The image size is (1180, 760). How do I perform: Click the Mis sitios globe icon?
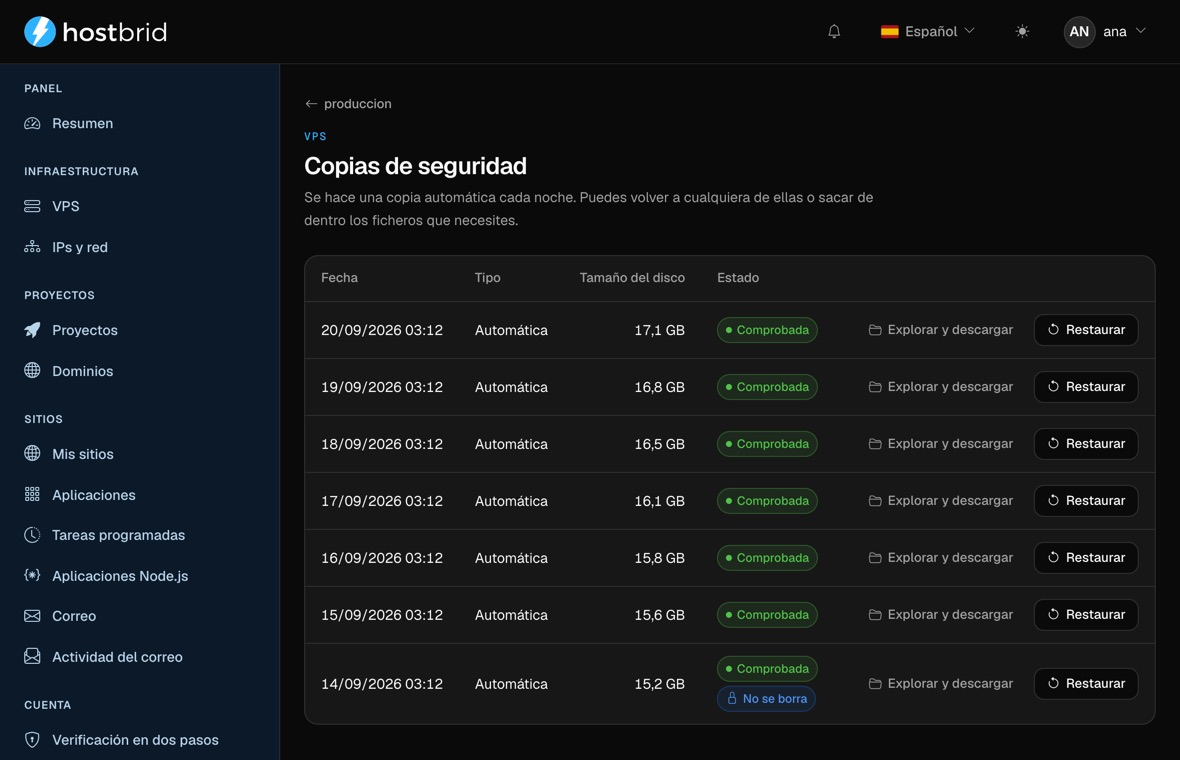(32, 453)
